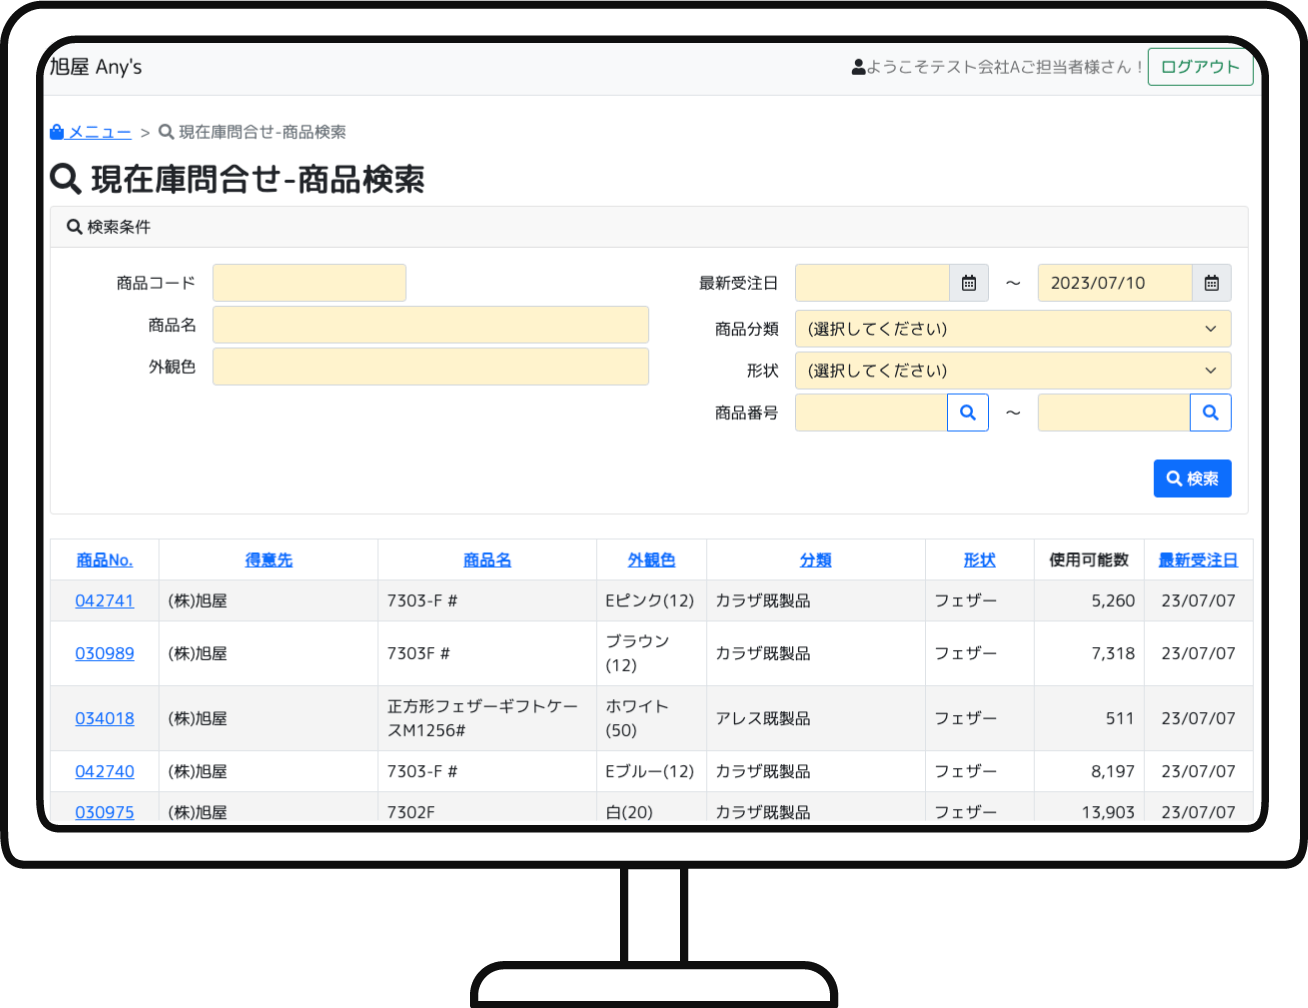This screenshot has height=1008, width=1308.
Task: Sort table by 得意先 column header
Action: tap(268, 560)
